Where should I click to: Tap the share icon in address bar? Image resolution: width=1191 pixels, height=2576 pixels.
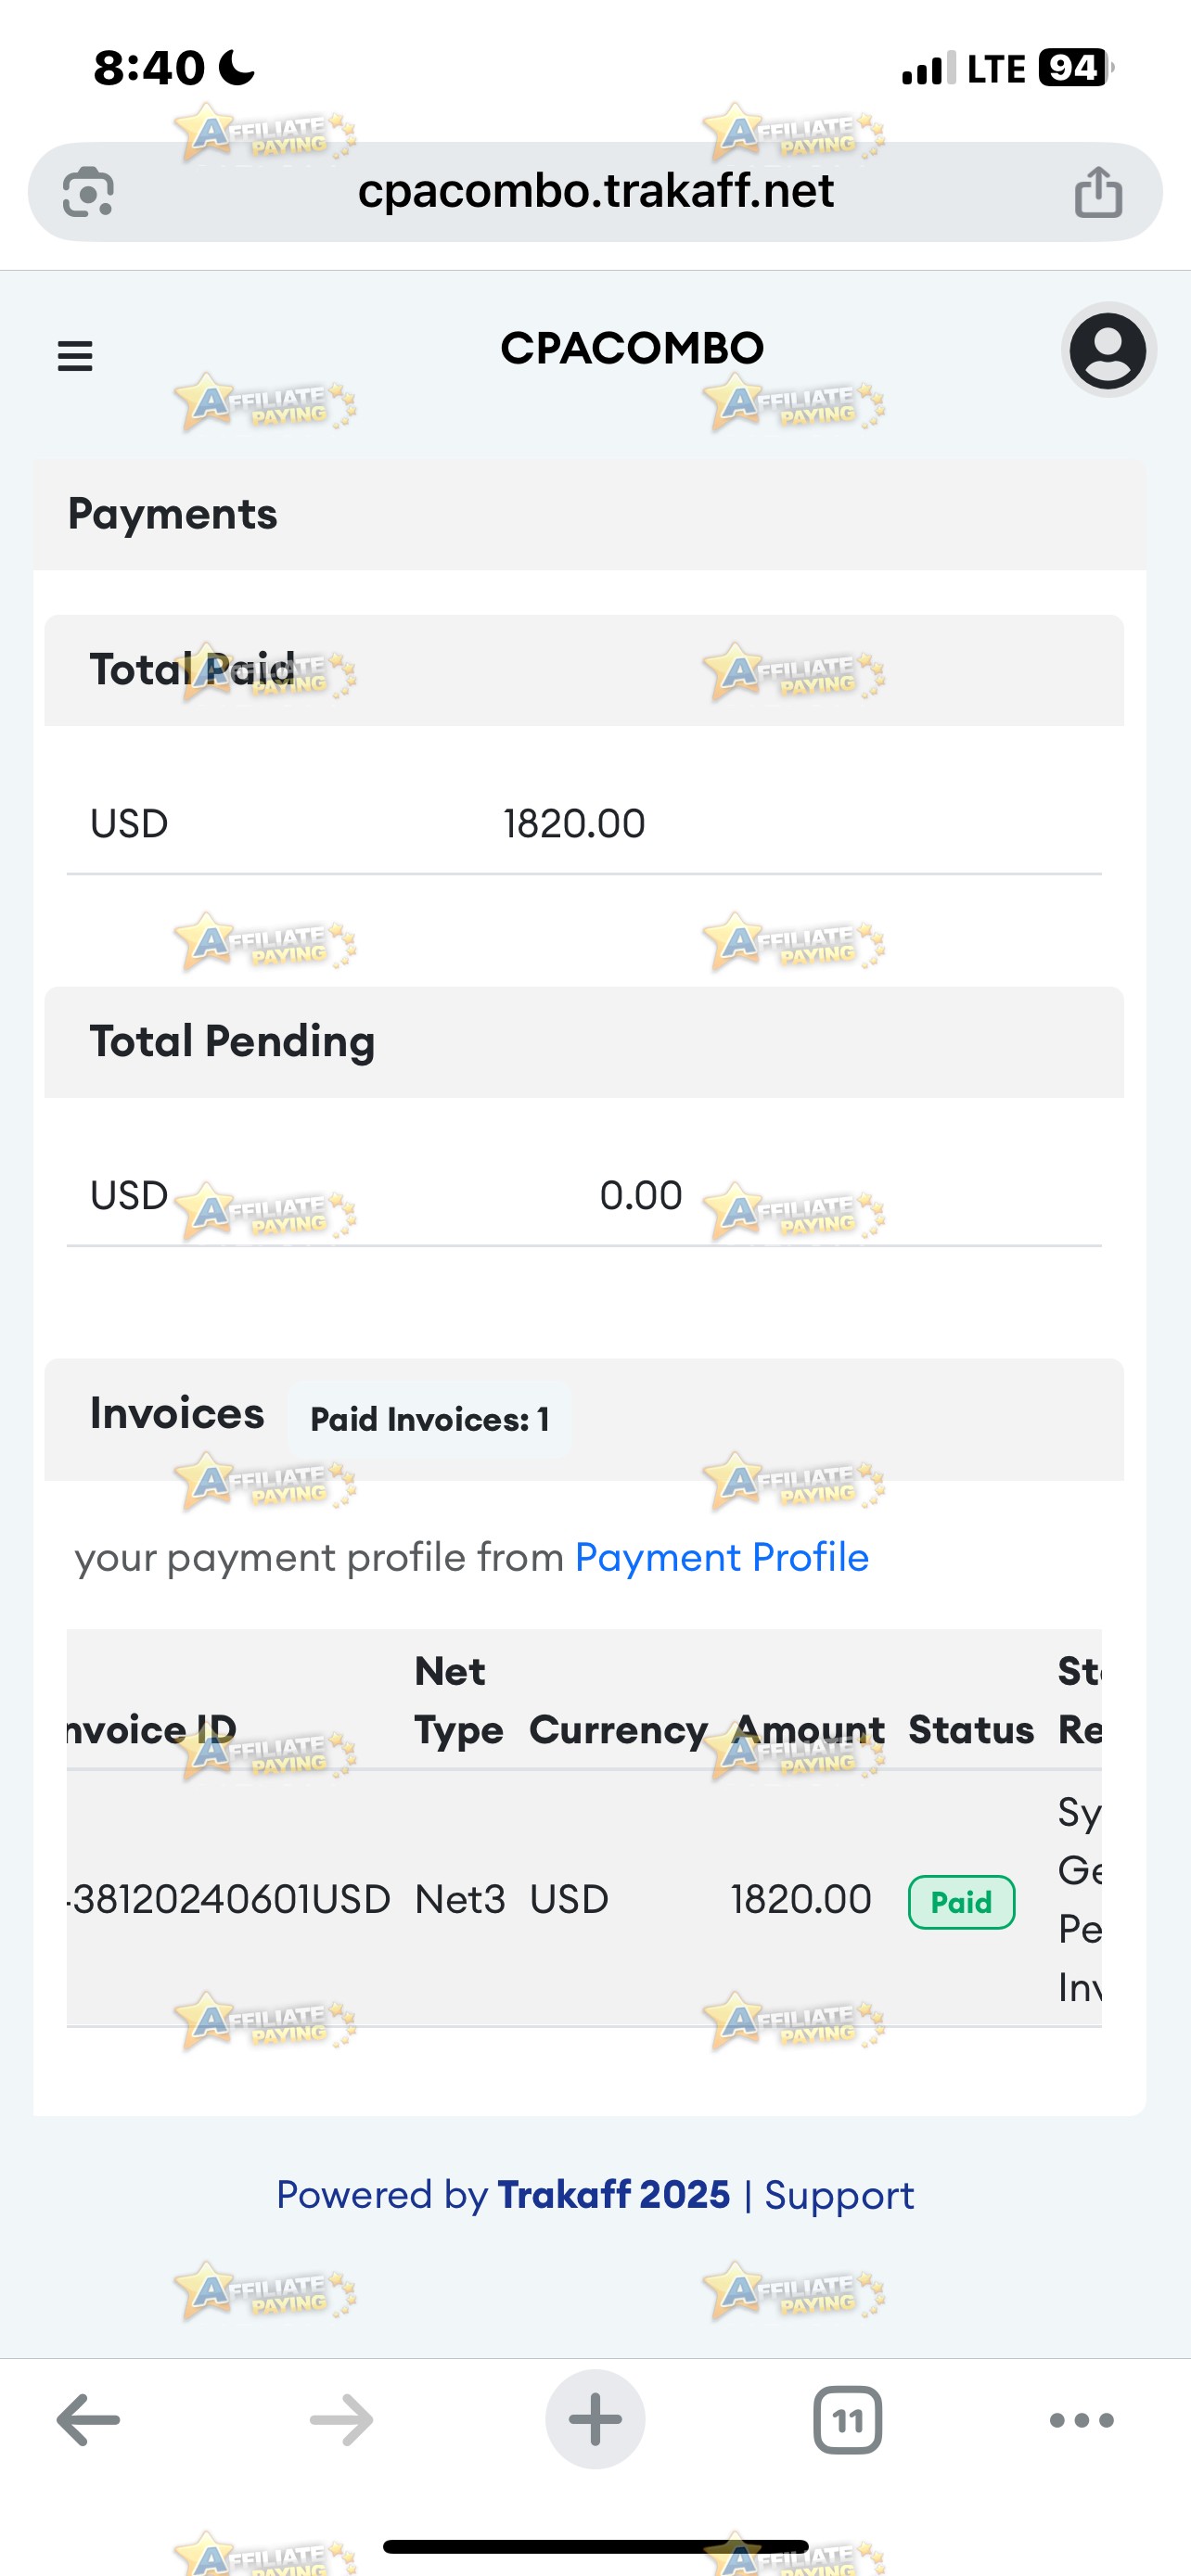1098,191
